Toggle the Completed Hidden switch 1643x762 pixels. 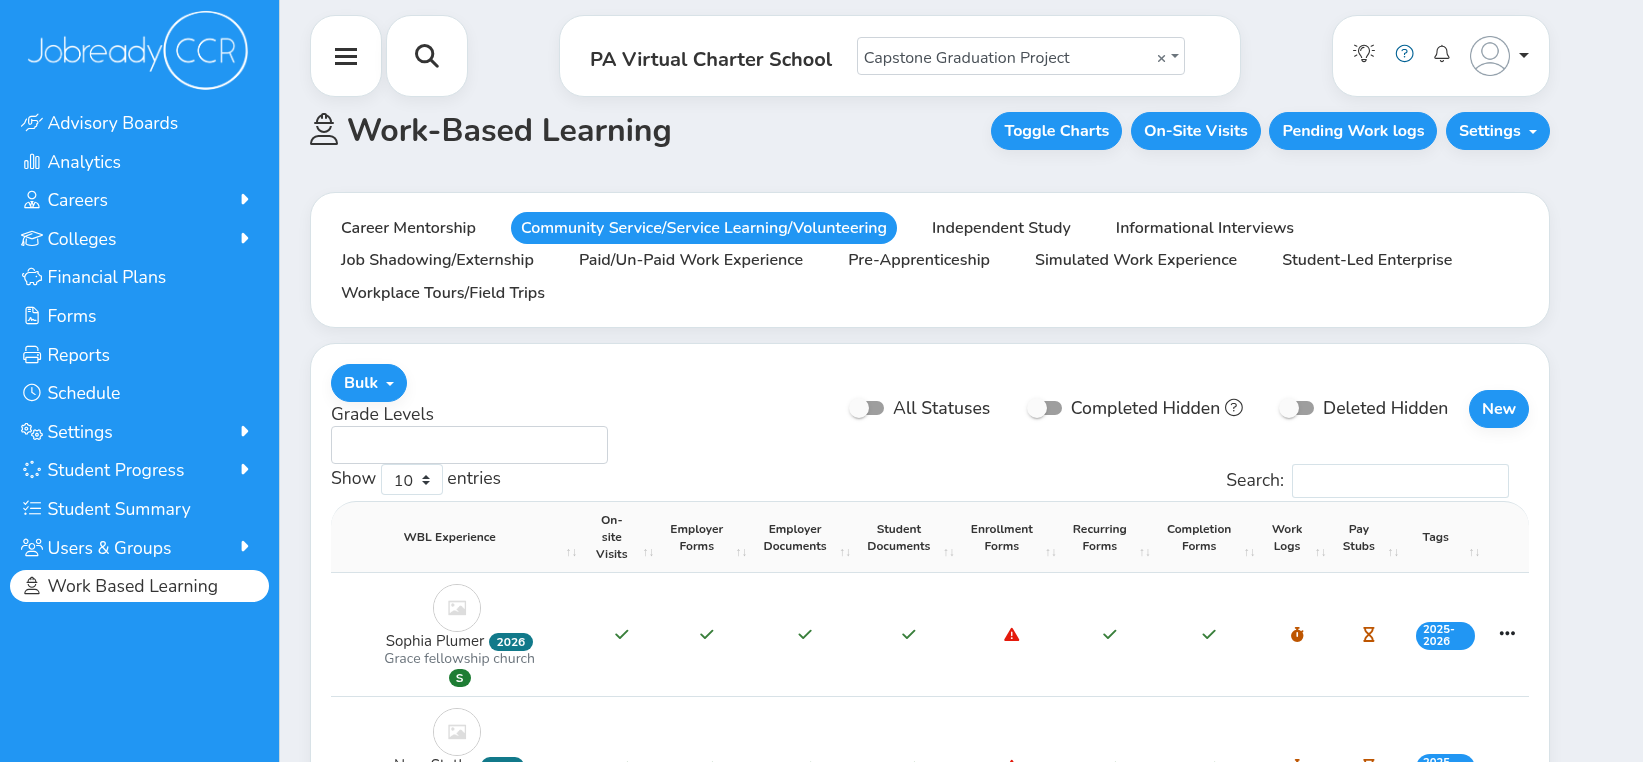(1045, 408)
